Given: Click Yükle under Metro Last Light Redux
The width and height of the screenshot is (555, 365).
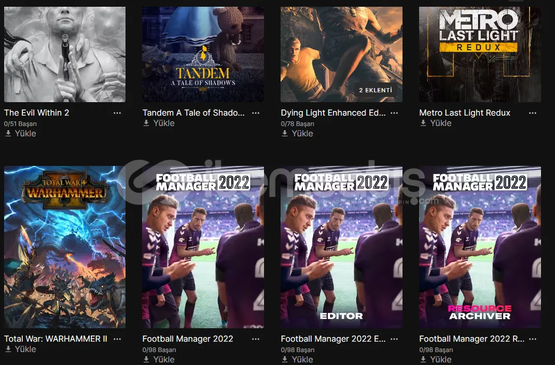Looking at the screenshot, I should pyautogui.click(x=436, y=123).
